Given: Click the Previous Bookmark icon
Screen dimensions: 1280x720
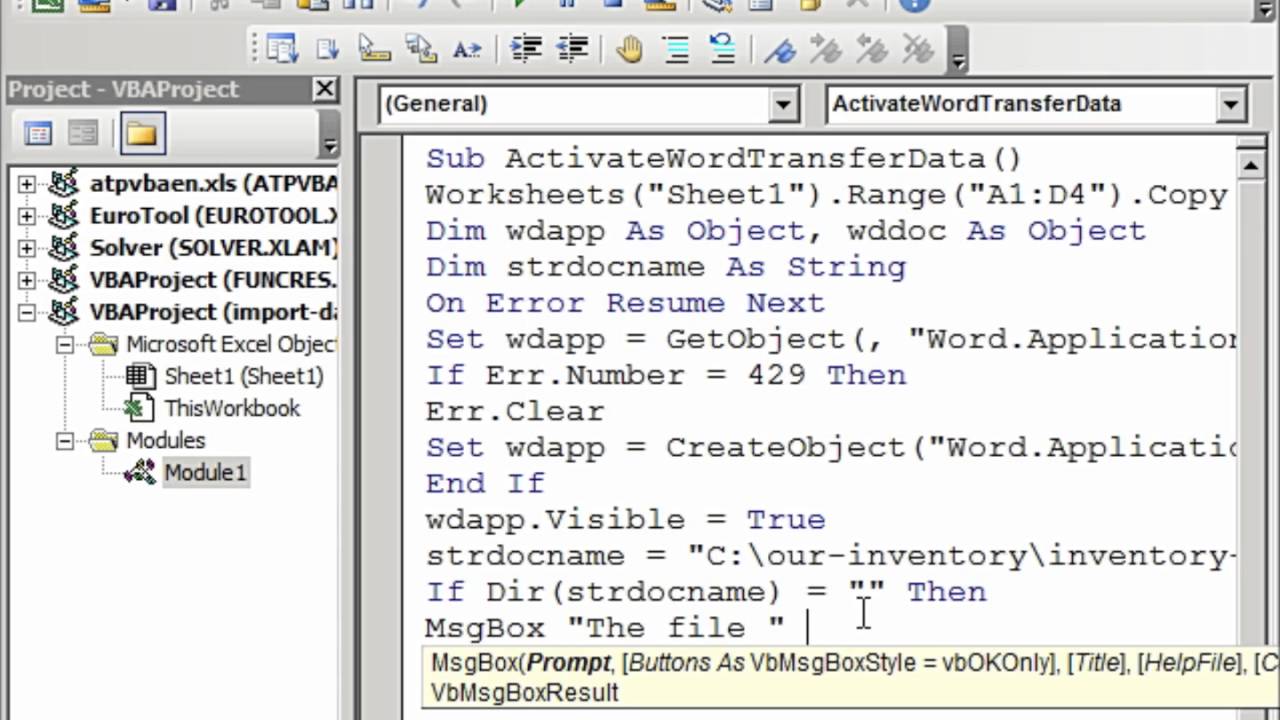Looking at the screenshot, I should (872, 49).
